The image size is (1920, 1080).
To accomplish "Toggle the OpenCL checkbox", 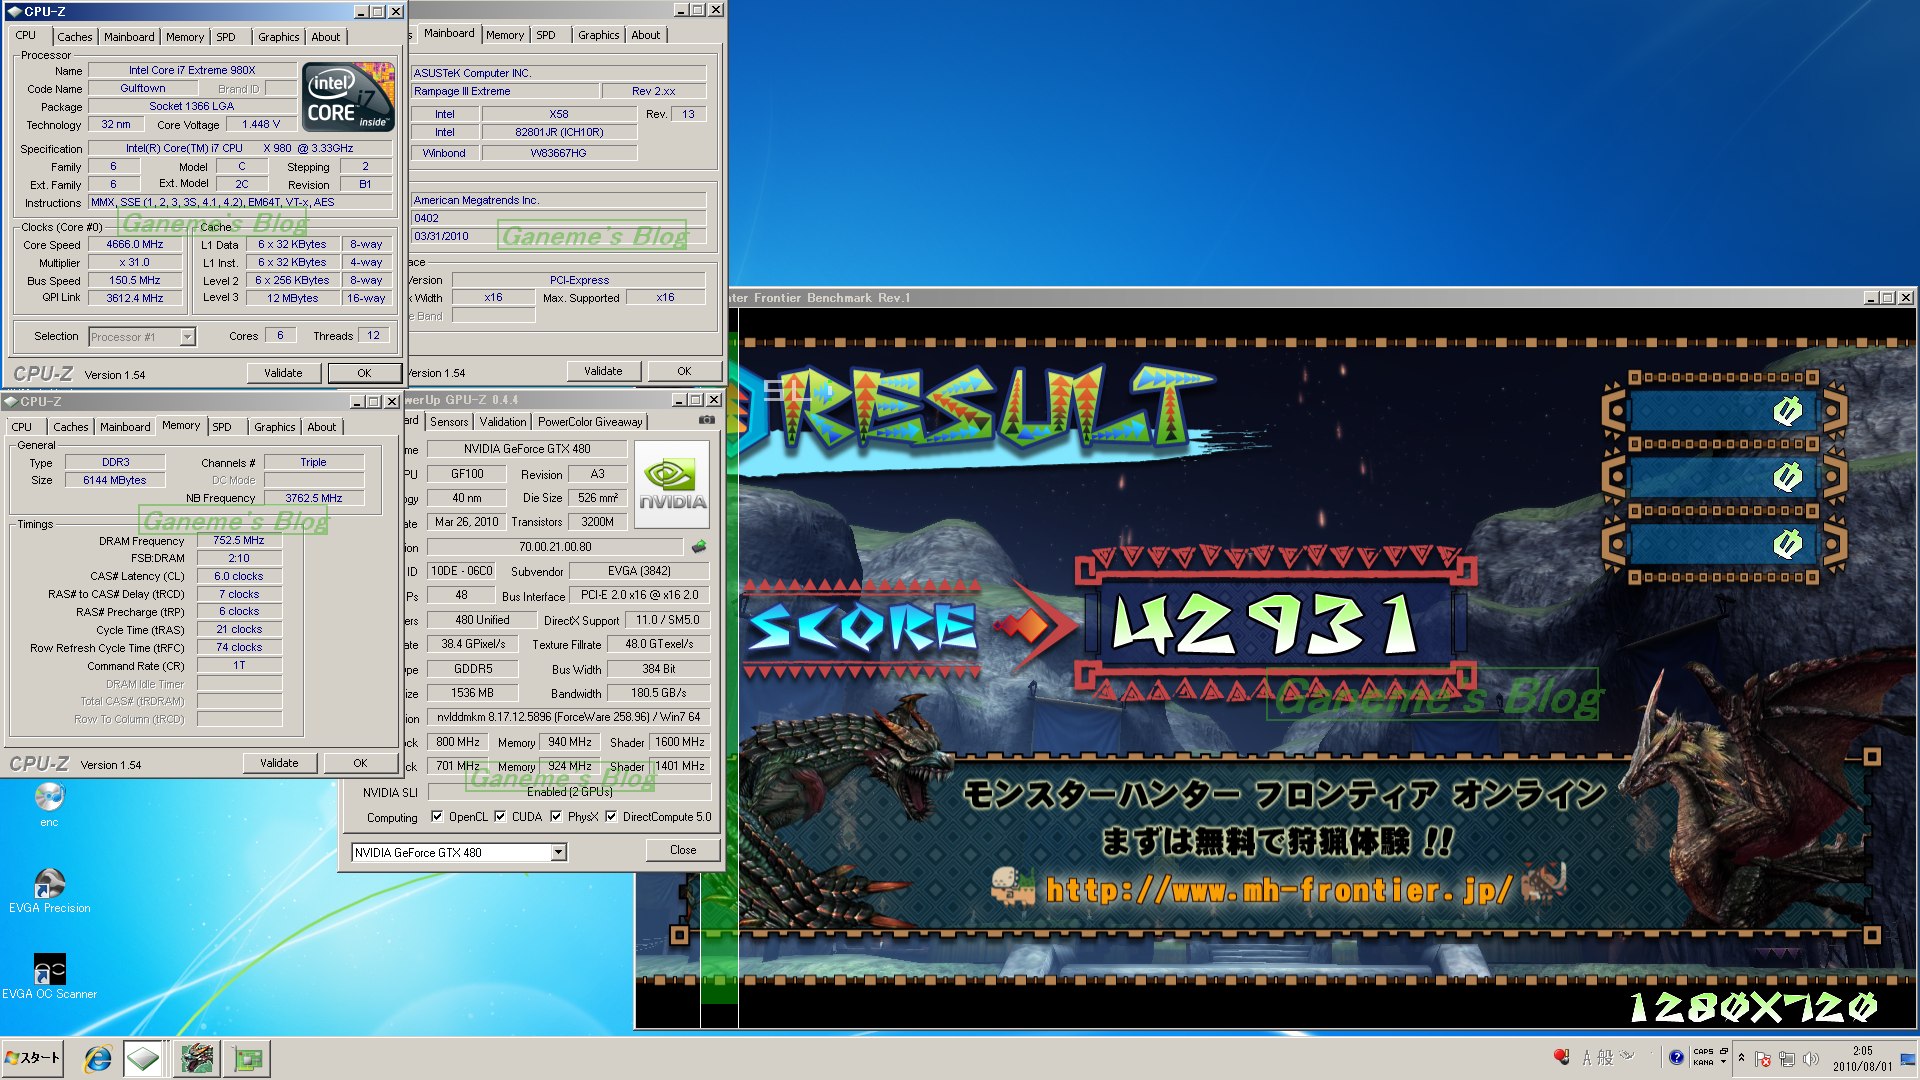I will pyautogui.click(x=437, y=817).
